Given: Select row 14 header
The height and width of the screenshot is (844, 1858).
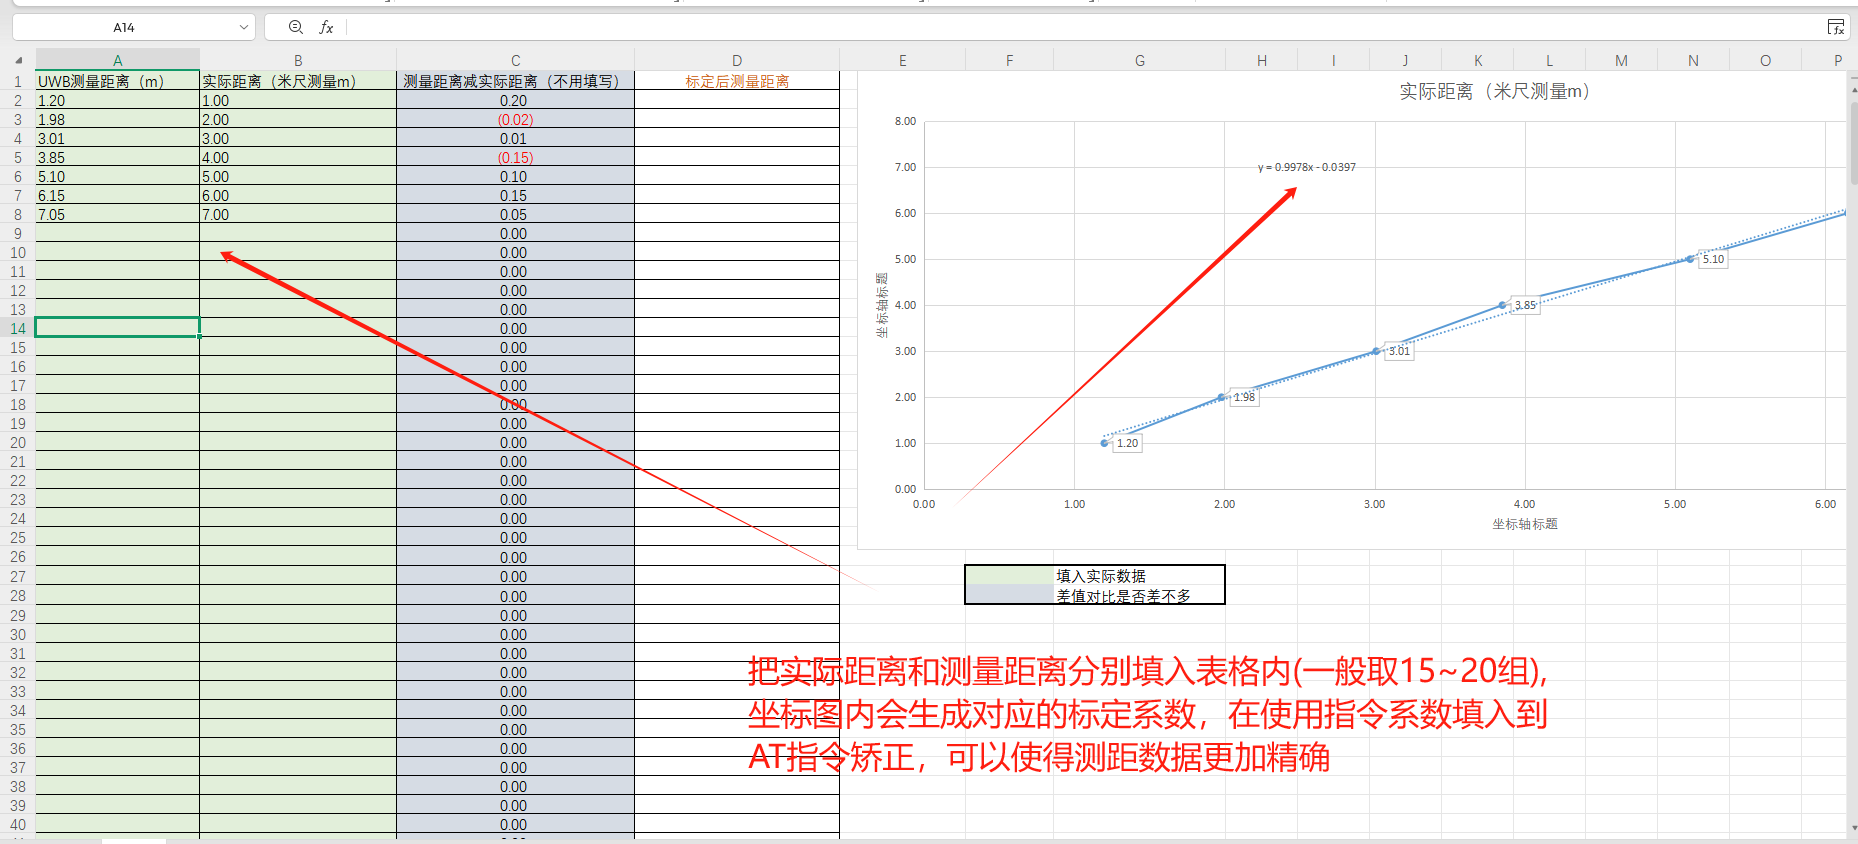Looking at the screenshot, I should pos(18,328).
